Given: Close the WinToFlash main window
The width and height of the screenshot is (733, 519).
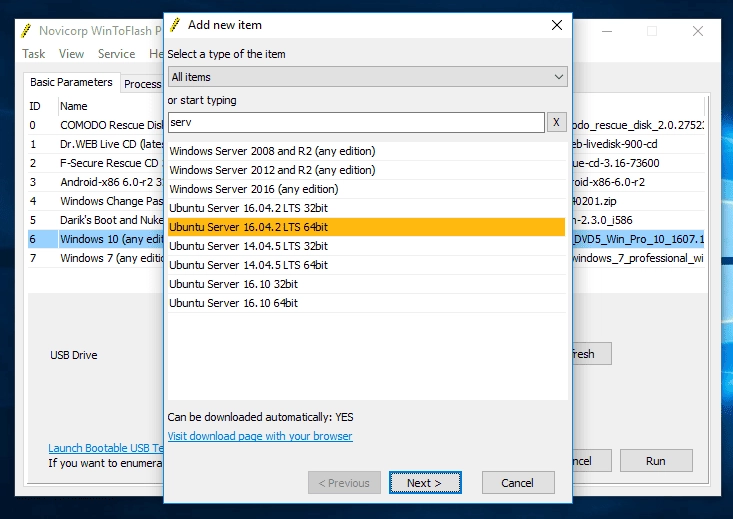Looking at the screenshot, I should coord(698,31).
